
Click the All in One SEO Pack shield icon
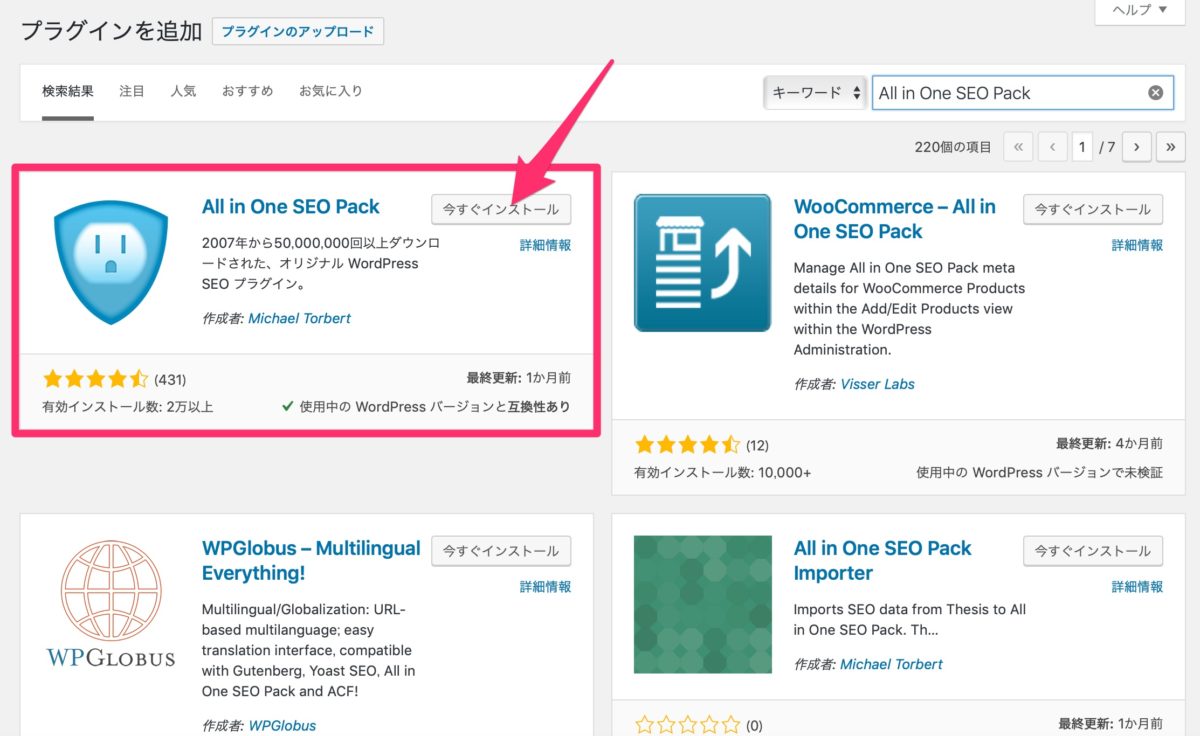pos(111,262)
